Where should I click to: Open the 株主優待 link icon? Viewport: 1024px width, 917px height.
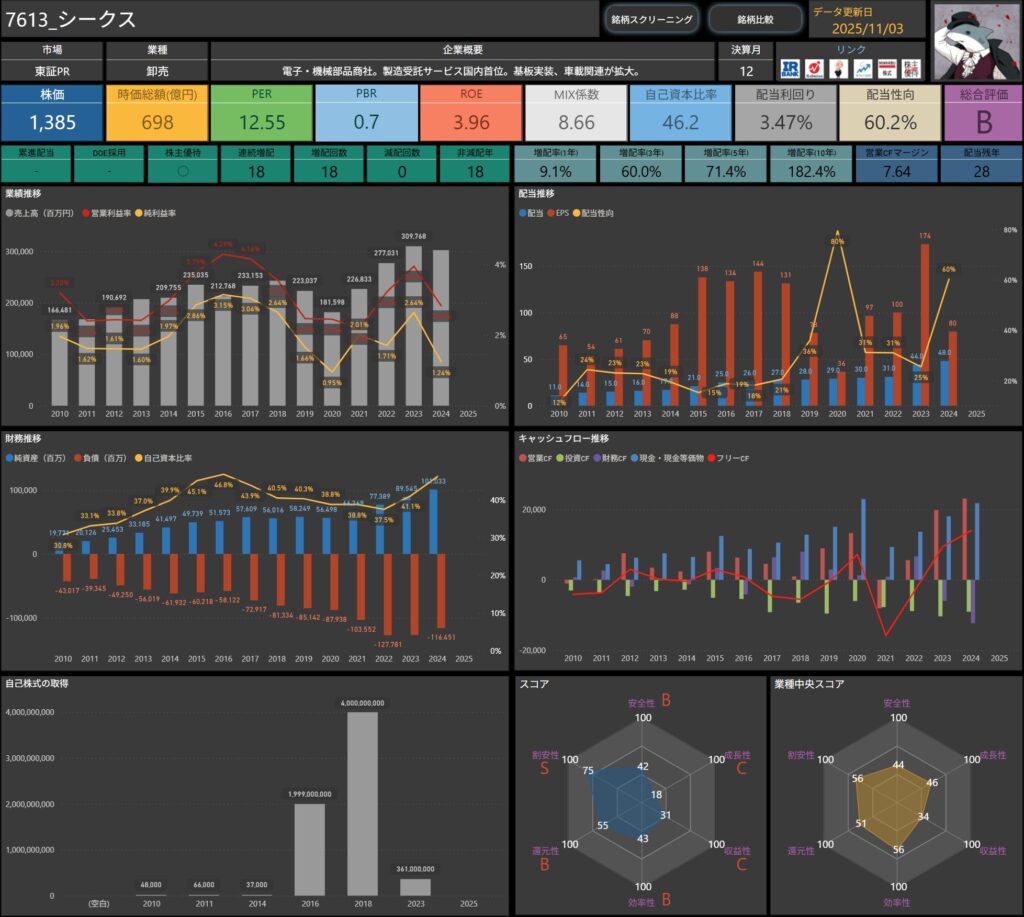[x=912, y=67]
